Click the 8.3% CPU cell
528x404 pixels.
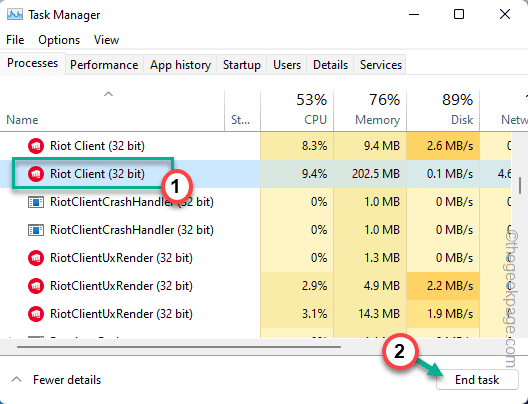pos(297,146)
